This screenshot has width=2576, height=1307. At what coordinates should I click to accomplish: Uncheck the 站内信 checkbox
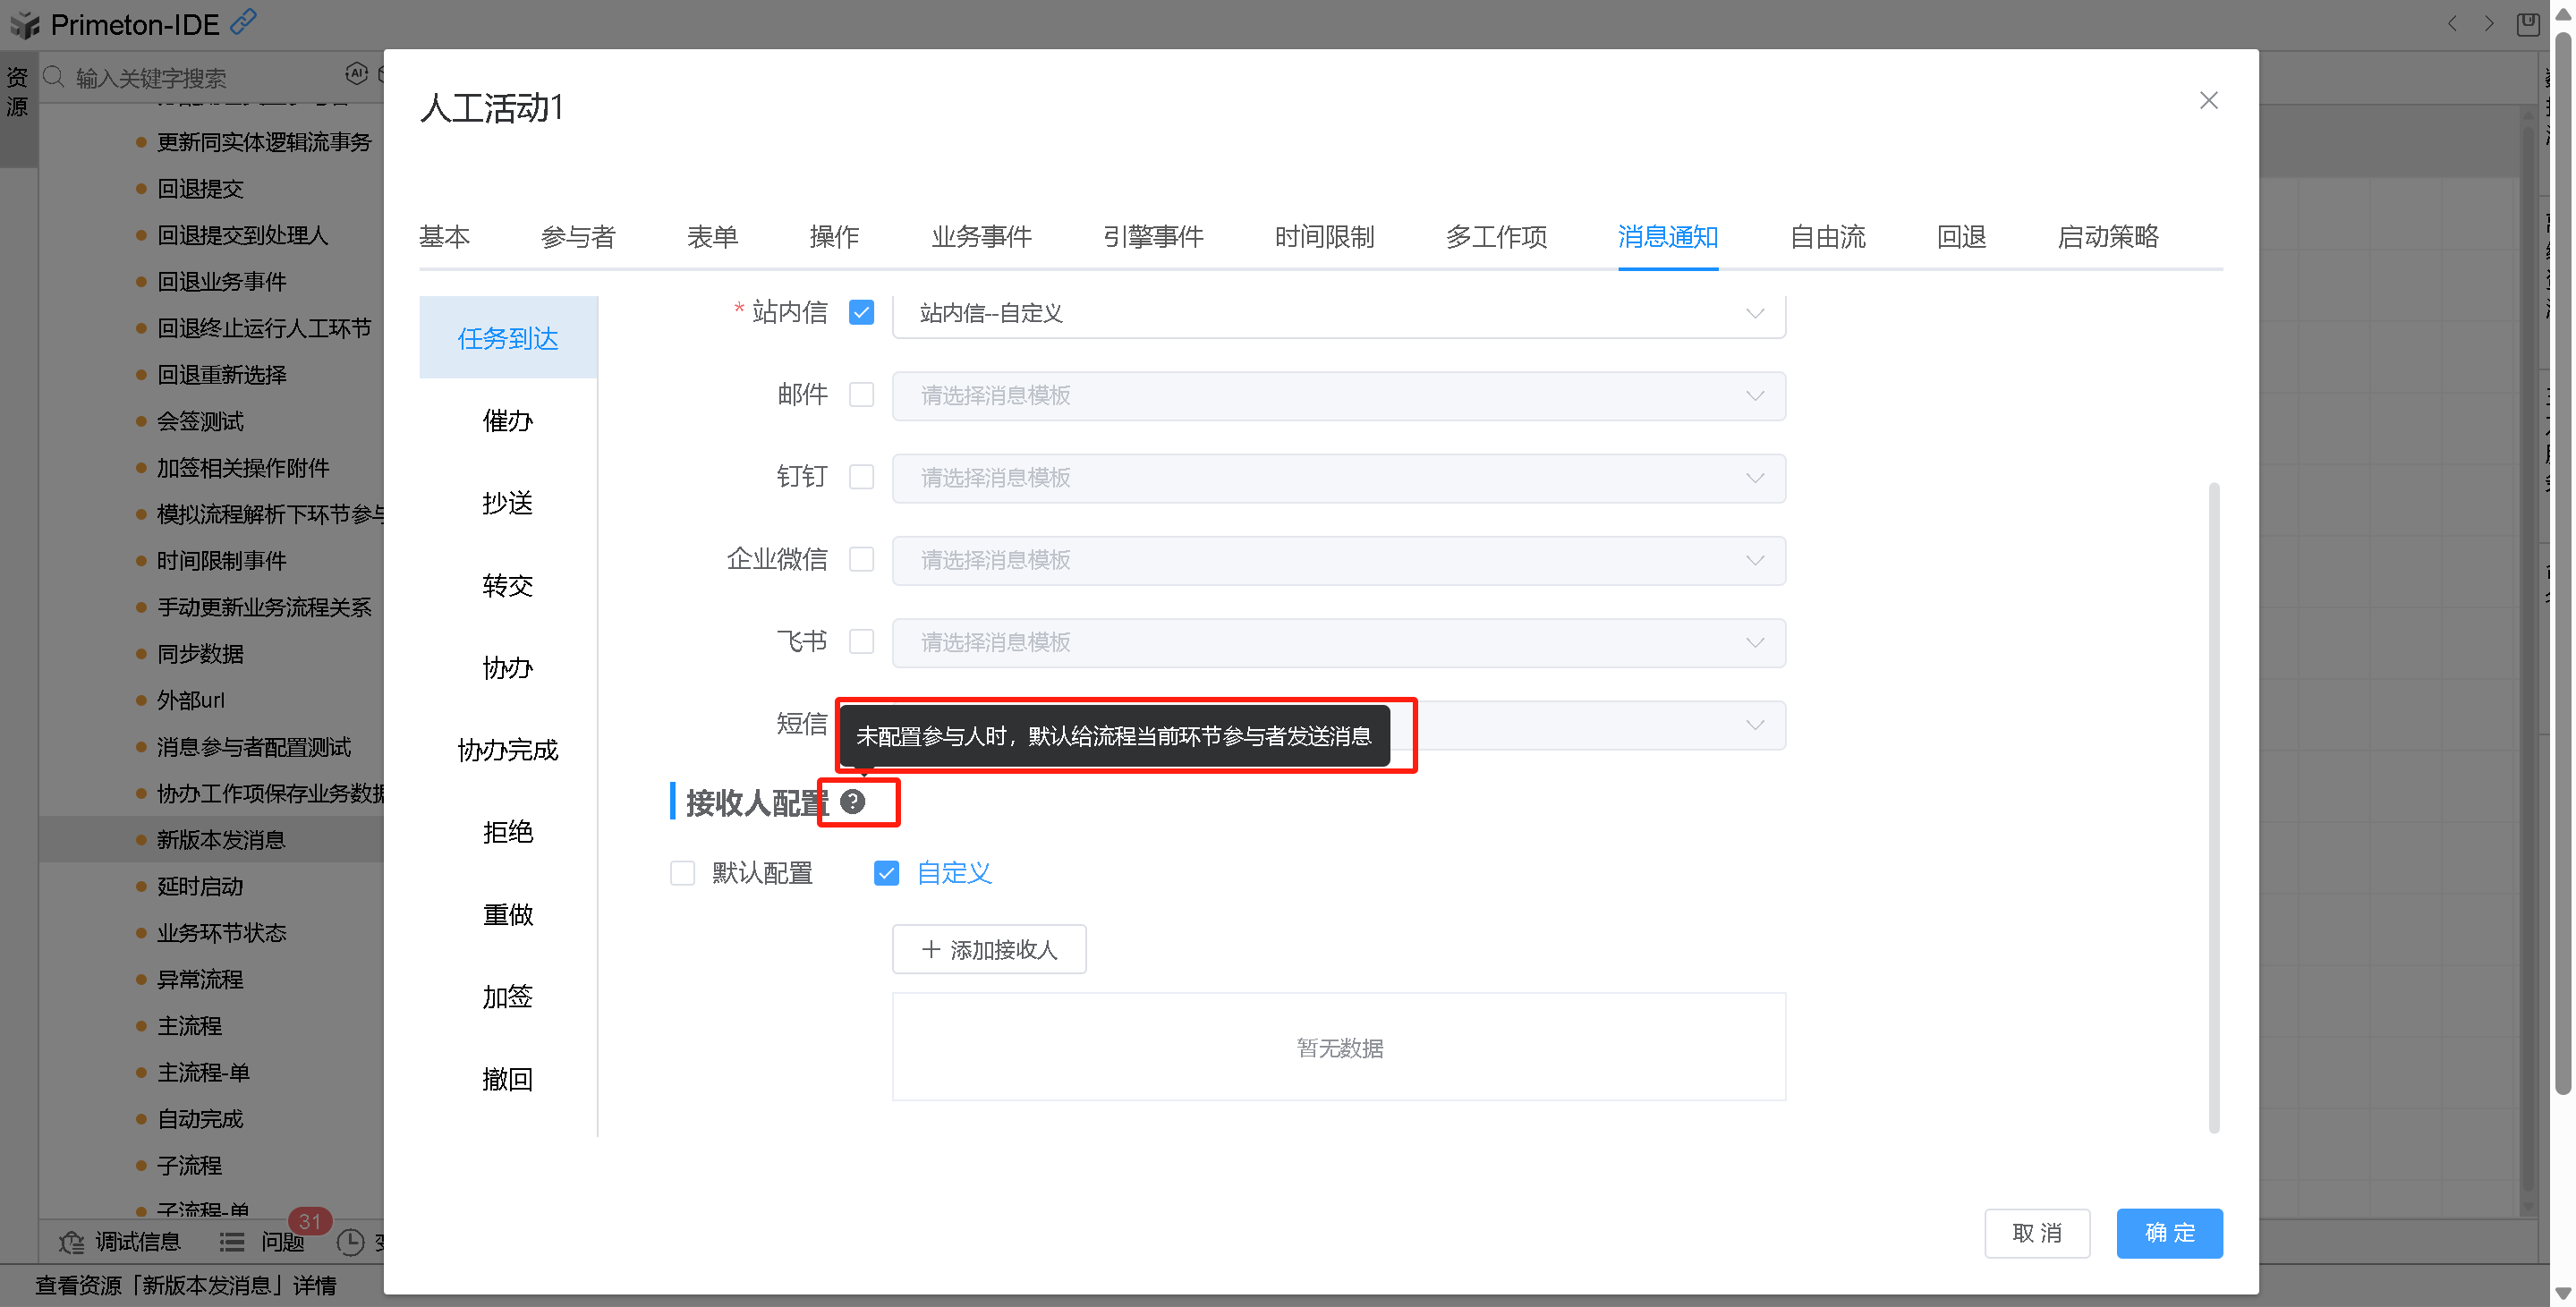pyautogui.click(x=861, y=313)
